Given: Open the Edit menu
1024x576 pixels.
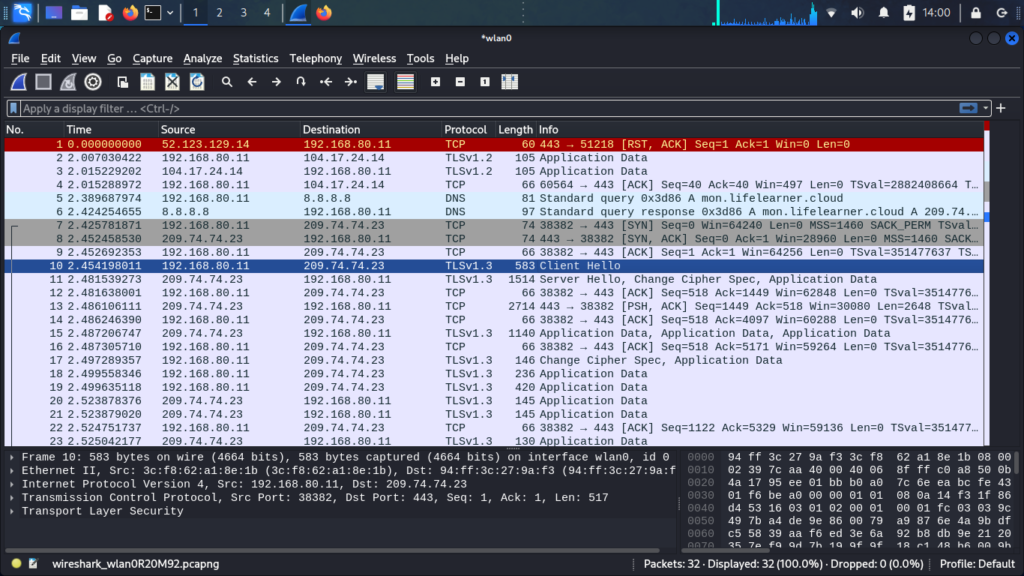Looking at the screenshot, I should click(x=50, y=58).
